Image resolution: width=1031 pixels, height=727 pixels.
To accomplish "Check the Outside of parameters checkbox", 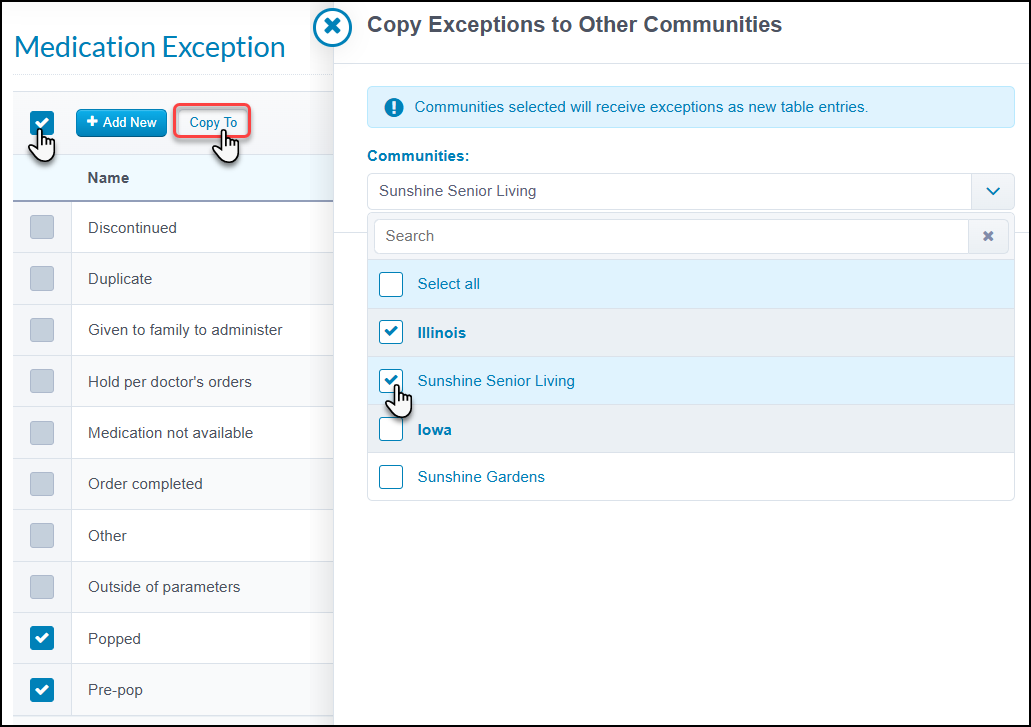I will (x=42, y=587).
